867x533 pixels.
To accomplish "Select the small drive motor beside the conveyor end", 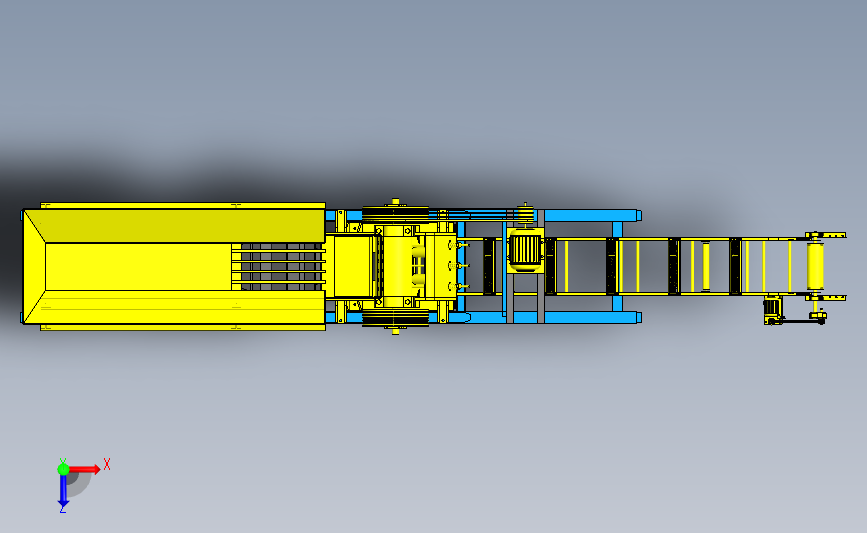I will pyautogui.click(x=772, y=311).
